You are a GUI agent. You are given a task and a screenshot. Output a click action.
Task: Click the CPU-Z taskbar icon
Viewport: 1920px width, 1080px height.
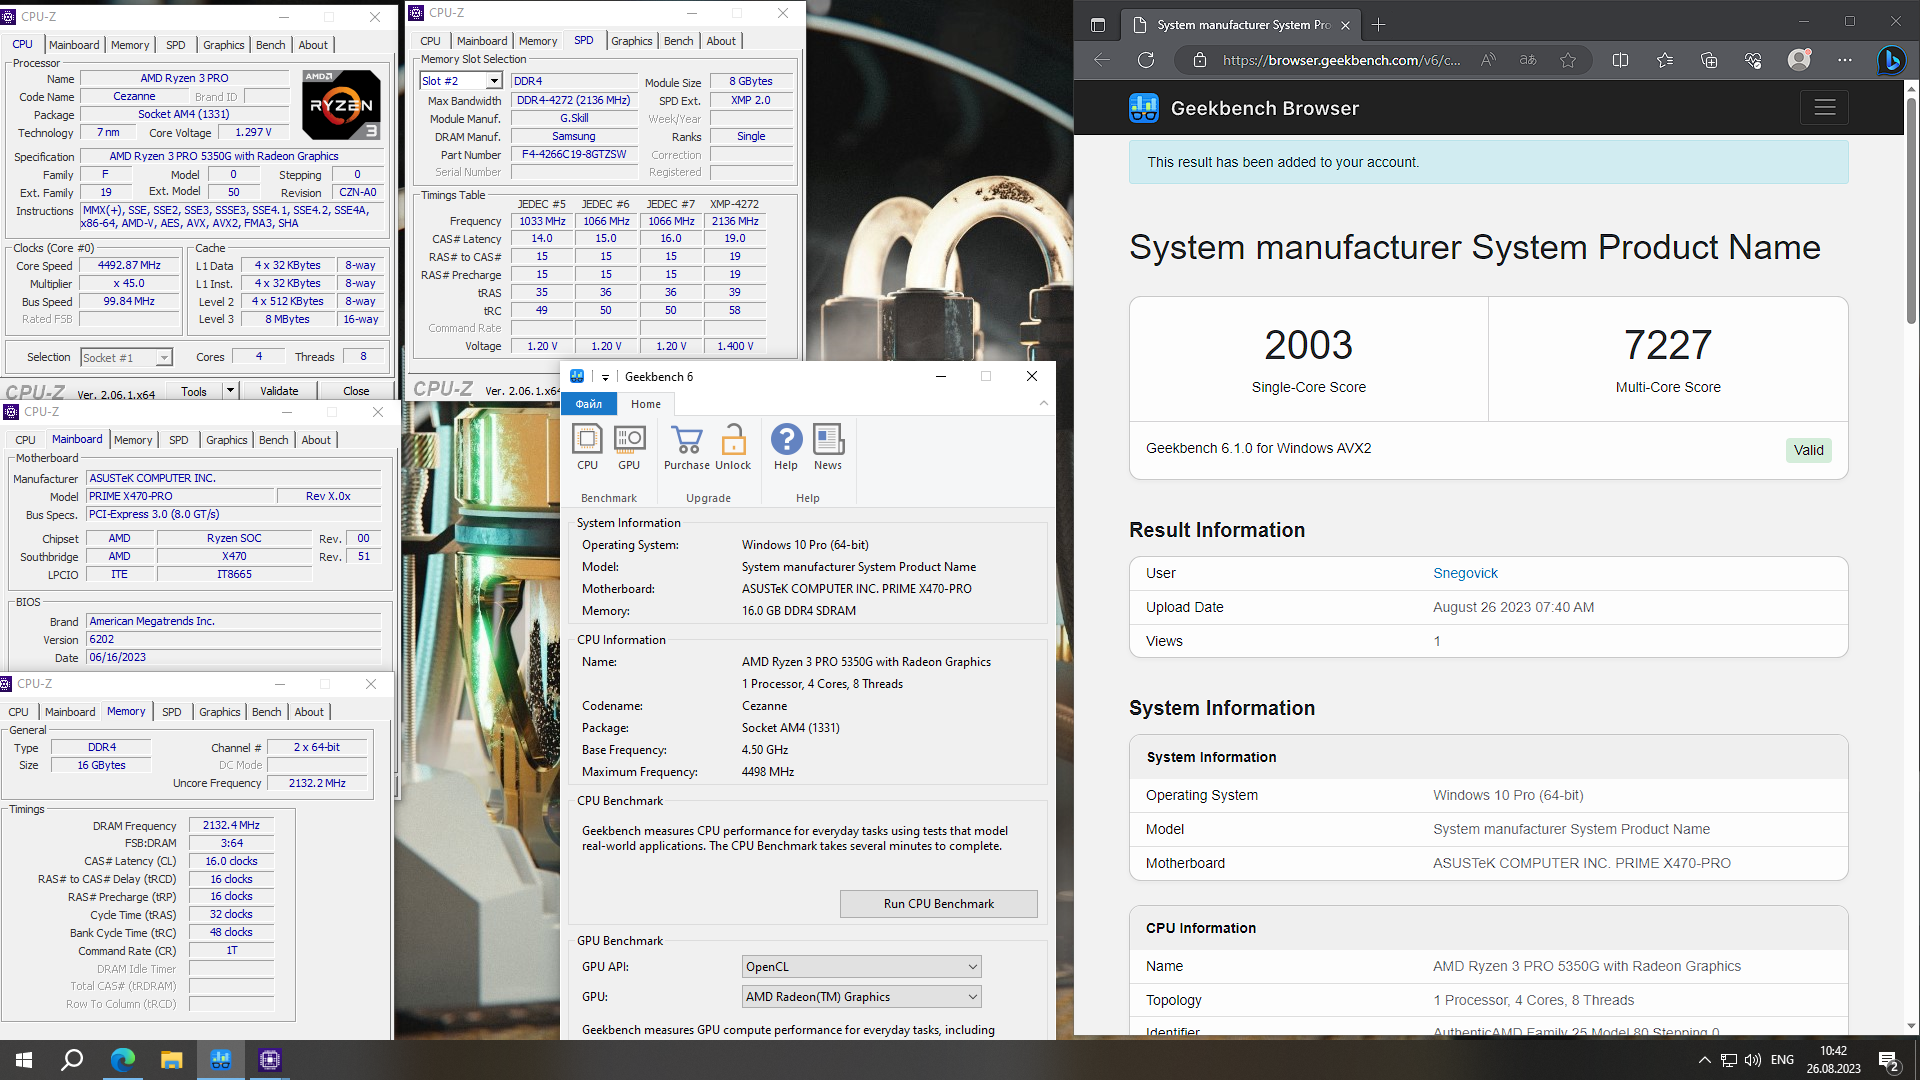[270, 1060]
